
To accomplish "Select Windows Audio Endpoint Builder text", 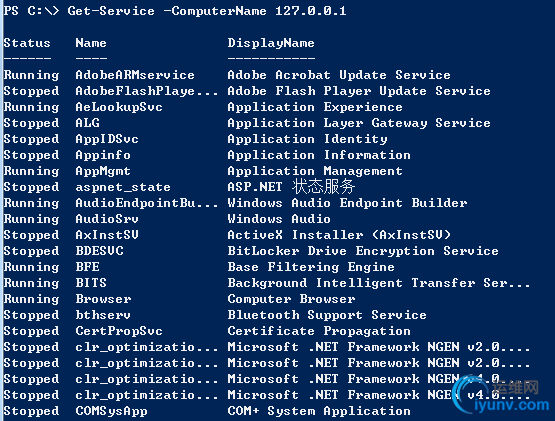I will (347, 203).
